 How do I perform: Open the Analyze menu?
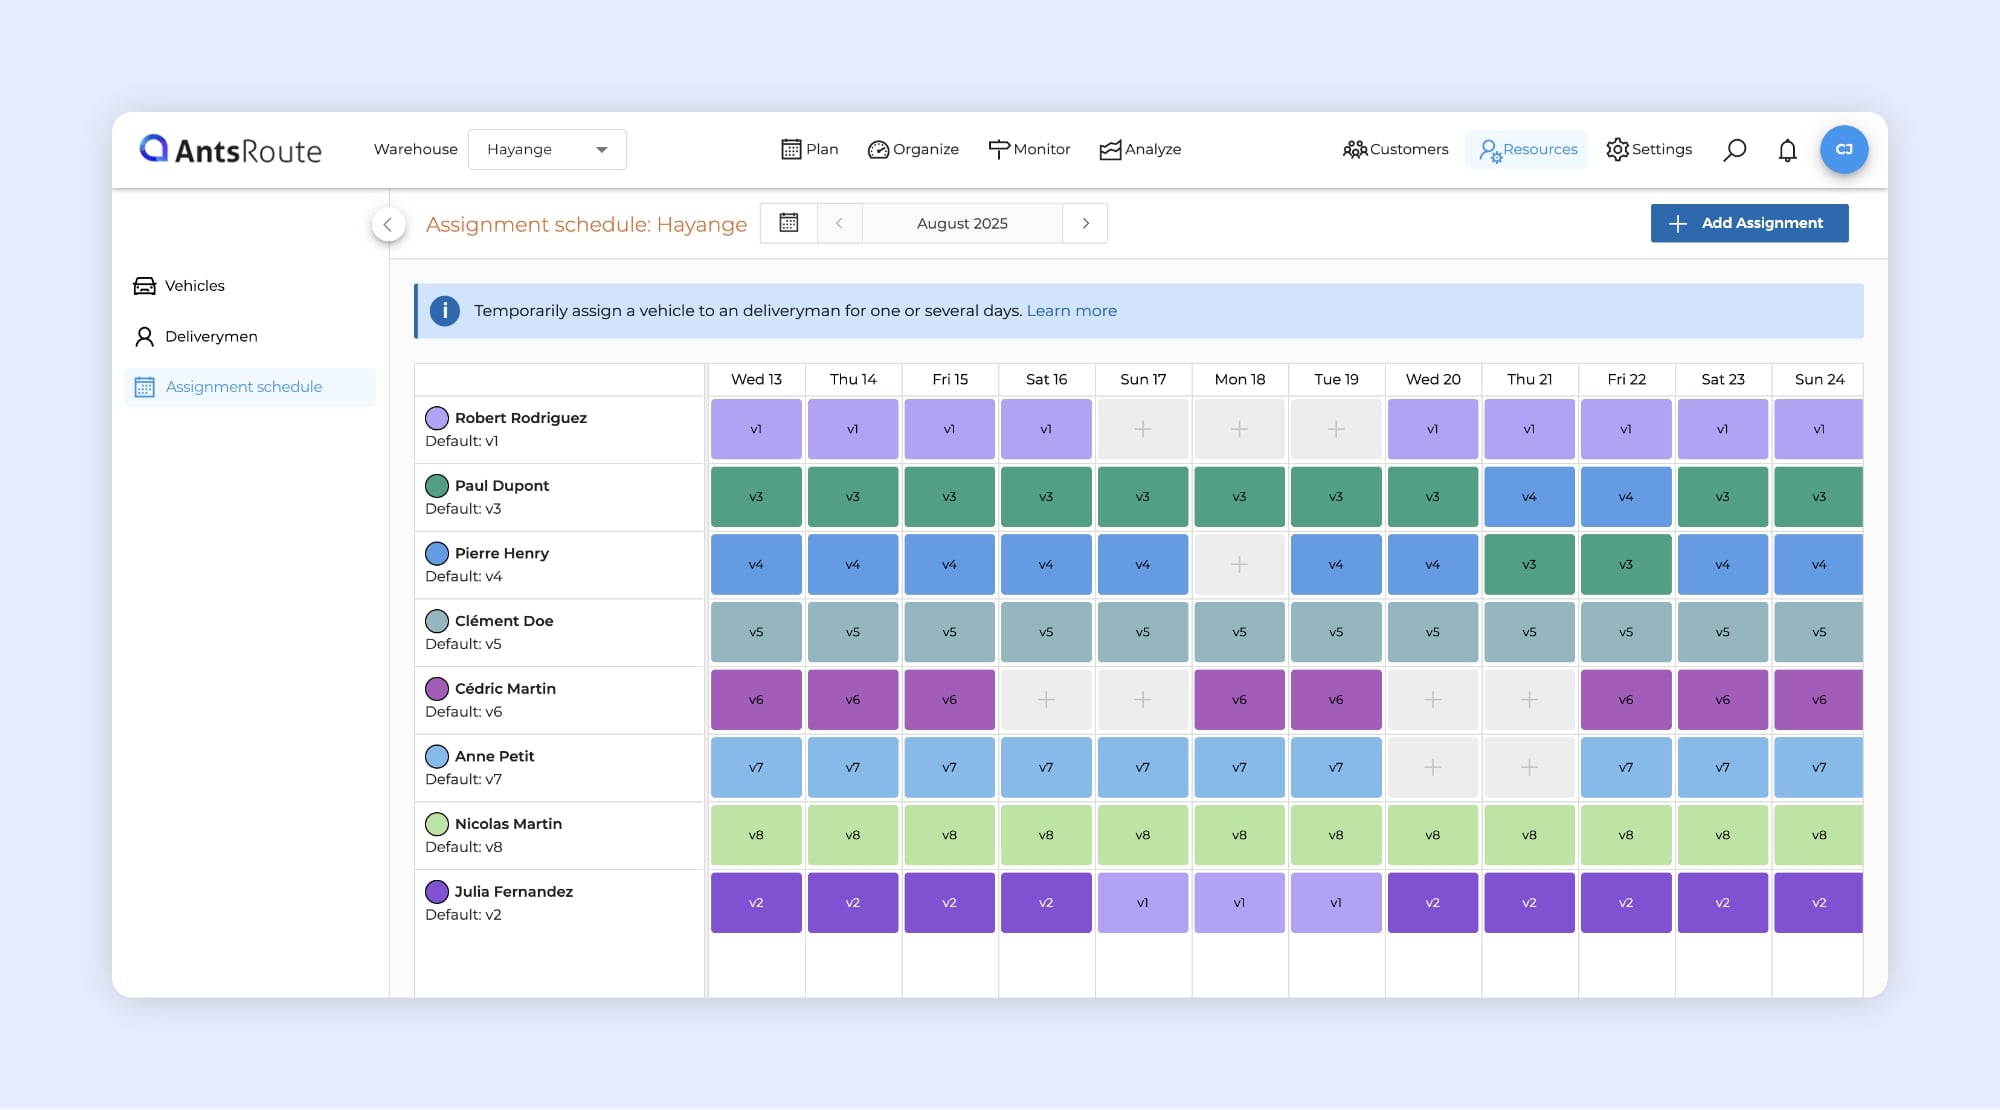pos(1140,149)
